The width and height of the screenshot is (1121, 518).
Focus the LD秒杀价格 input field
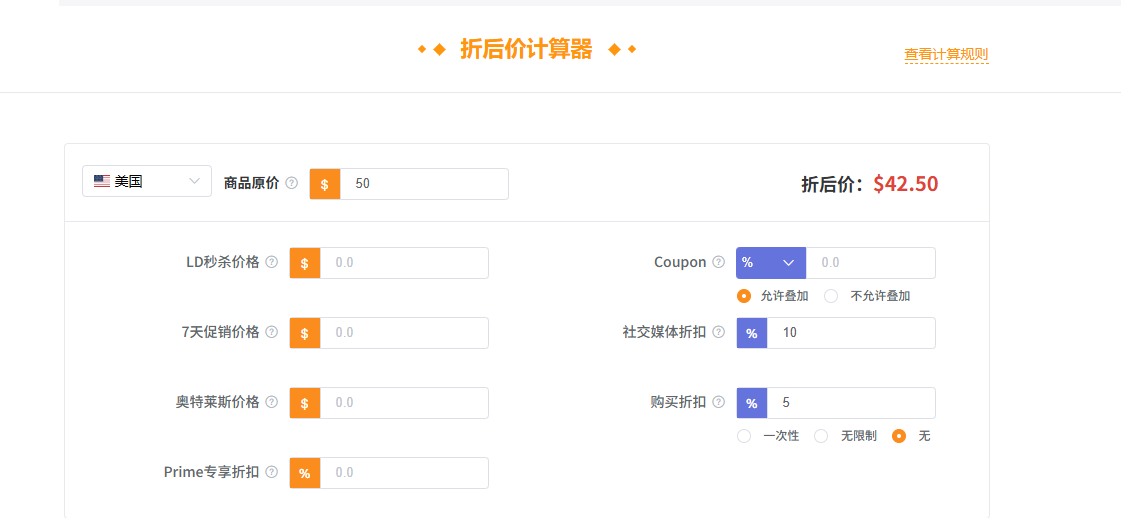click(404, 263)
